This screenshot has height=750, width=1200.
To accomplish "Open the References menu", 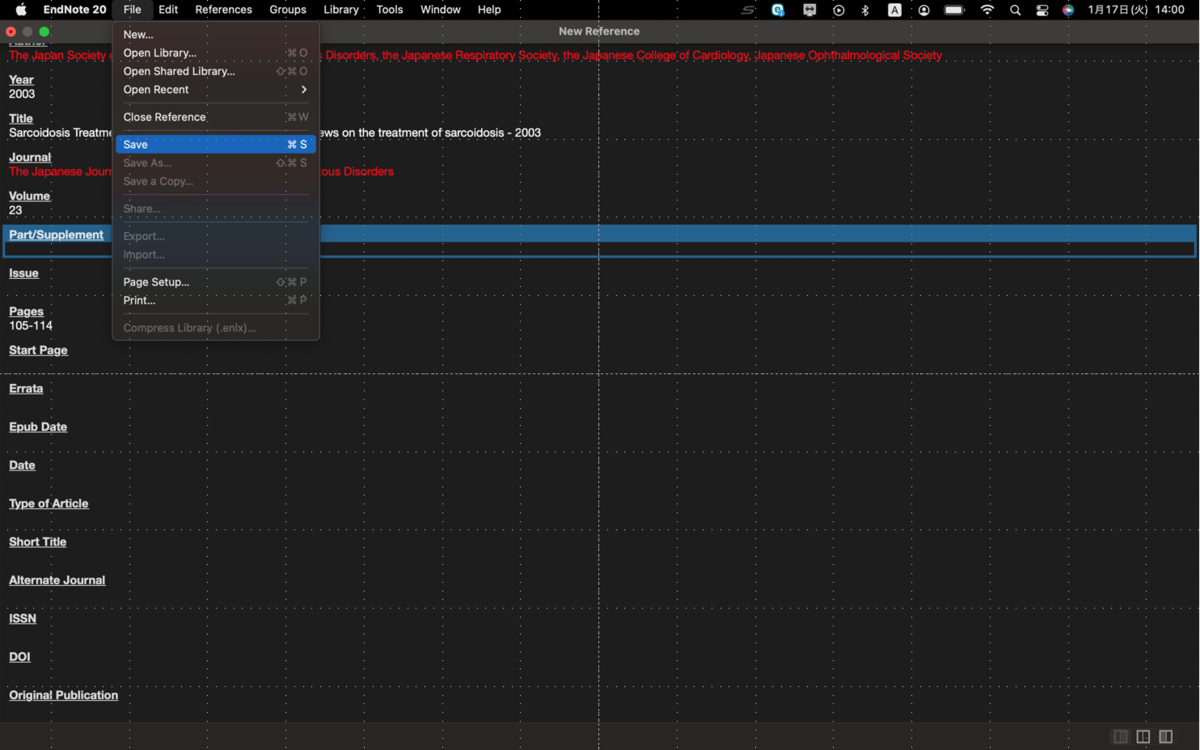I will (224, 10).
